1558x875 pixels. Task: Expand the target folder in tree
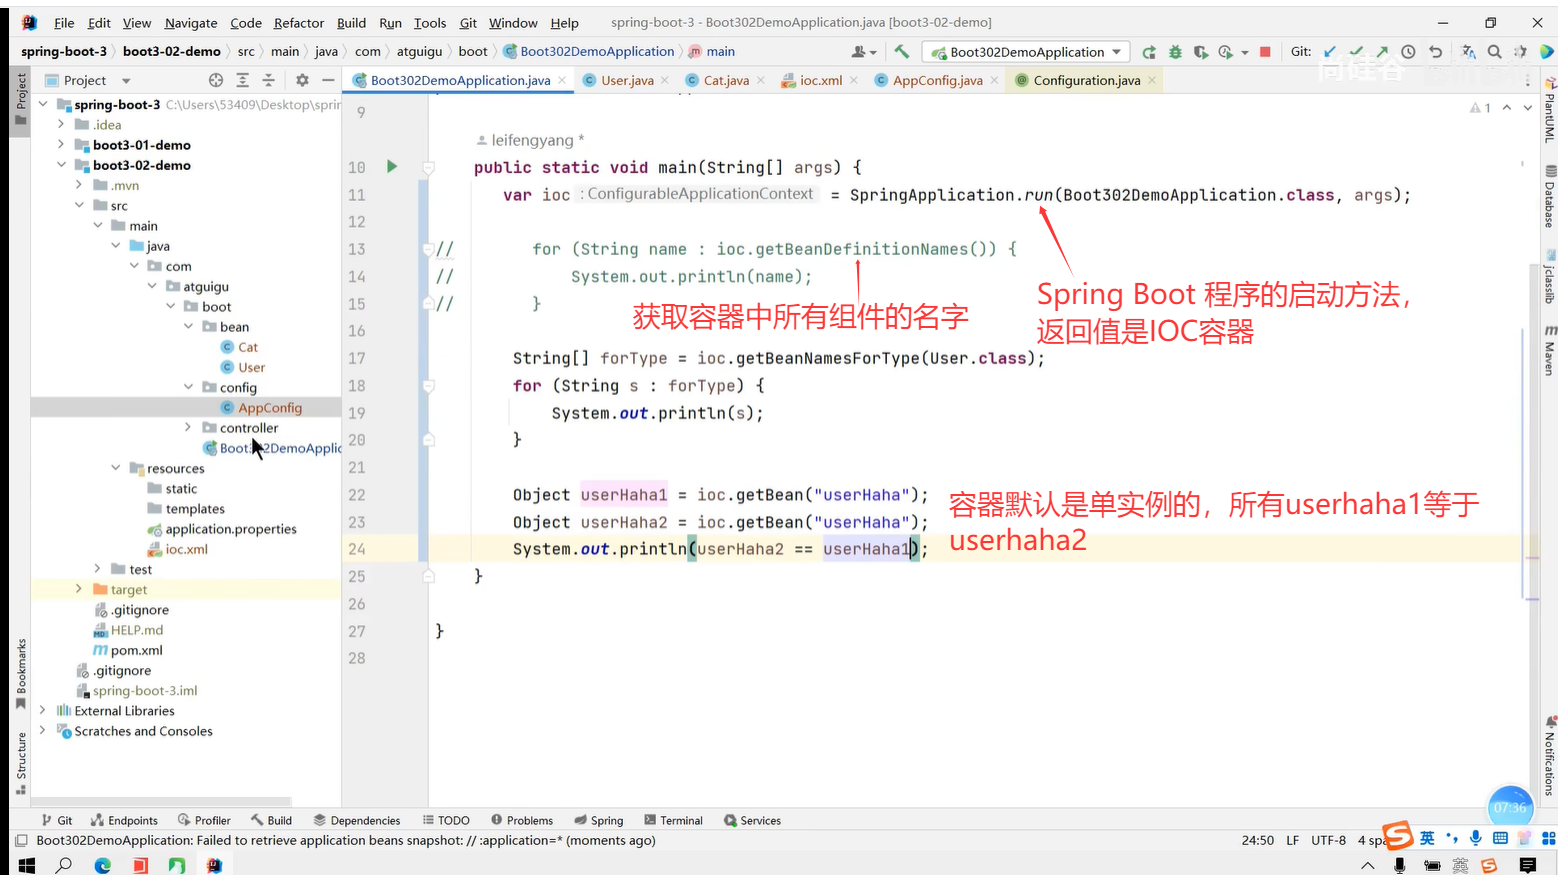(79, 589)
